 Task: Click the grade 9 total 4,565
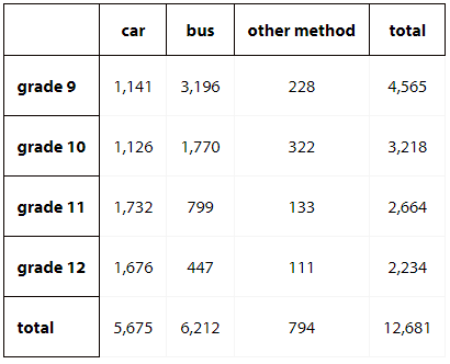click(x=407, y=87)
